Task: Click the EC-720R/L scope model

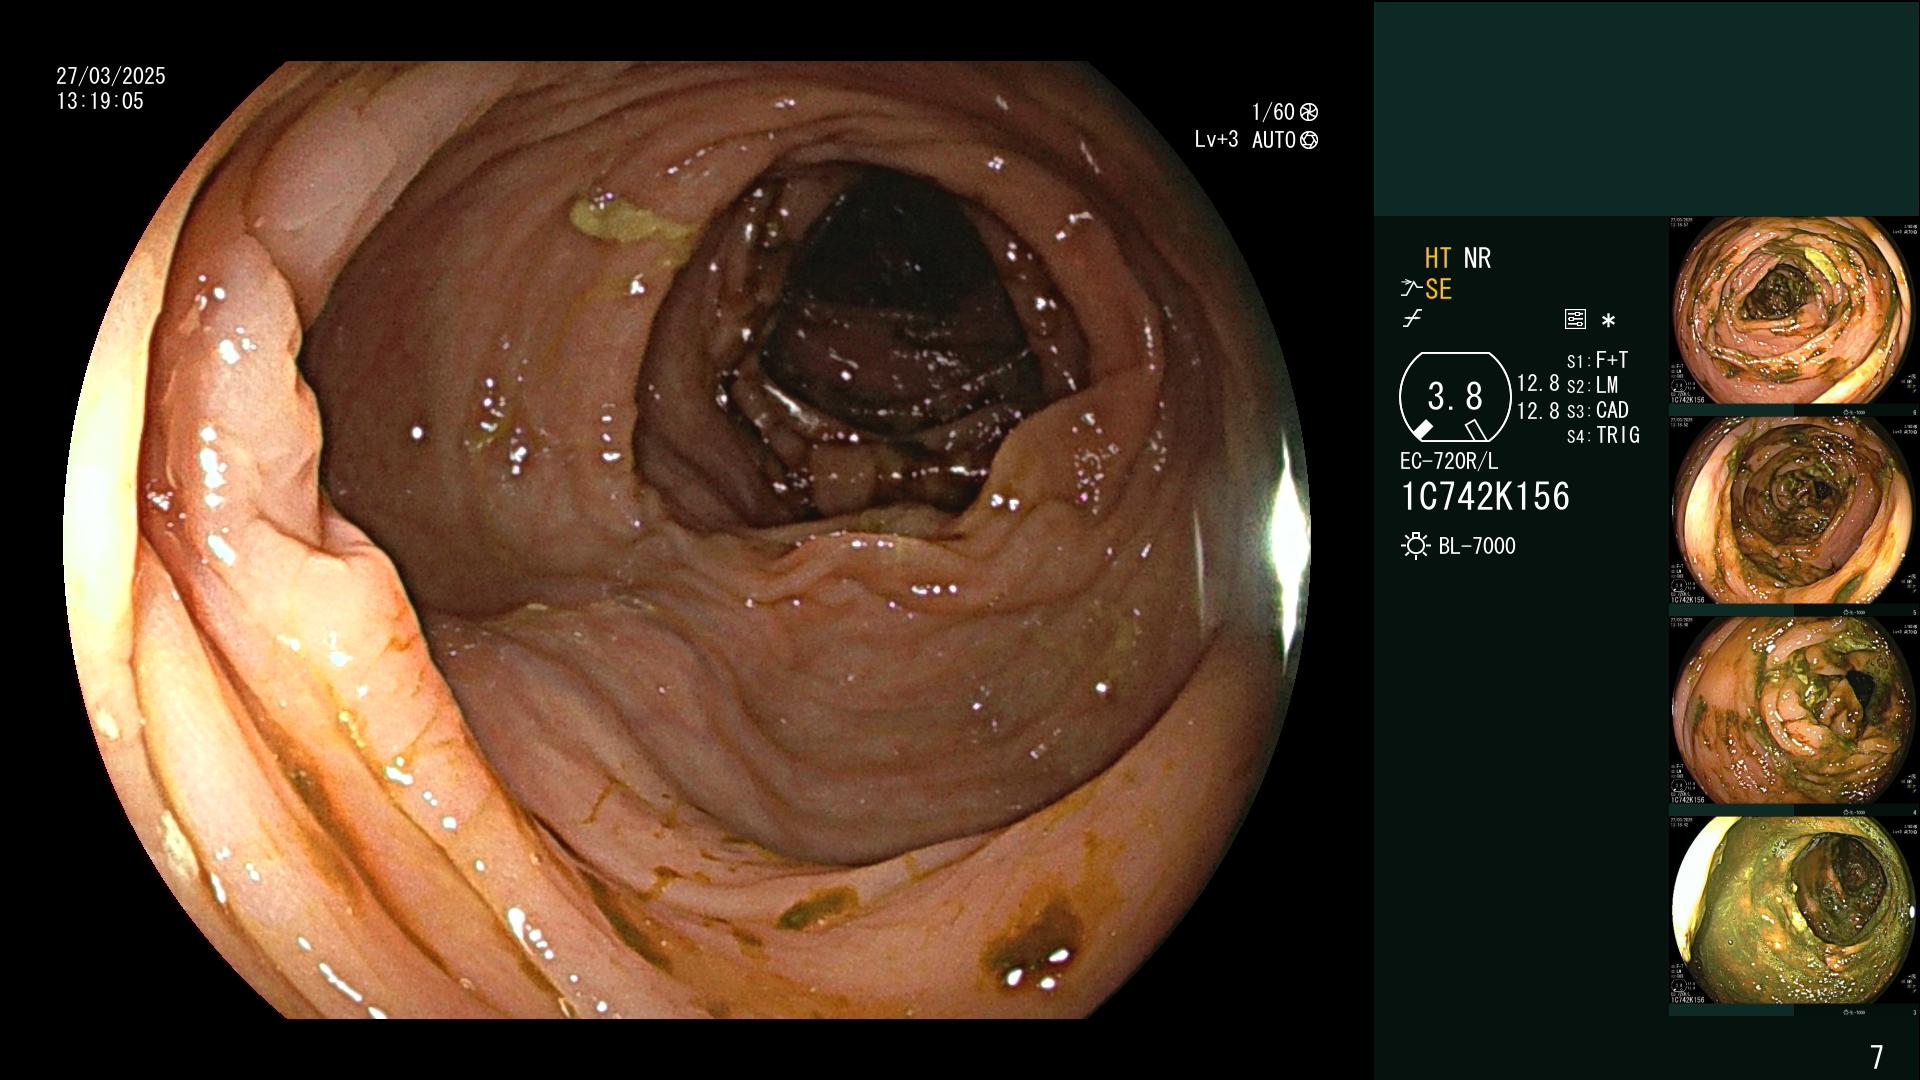Action: click(x=1449, y=461)
